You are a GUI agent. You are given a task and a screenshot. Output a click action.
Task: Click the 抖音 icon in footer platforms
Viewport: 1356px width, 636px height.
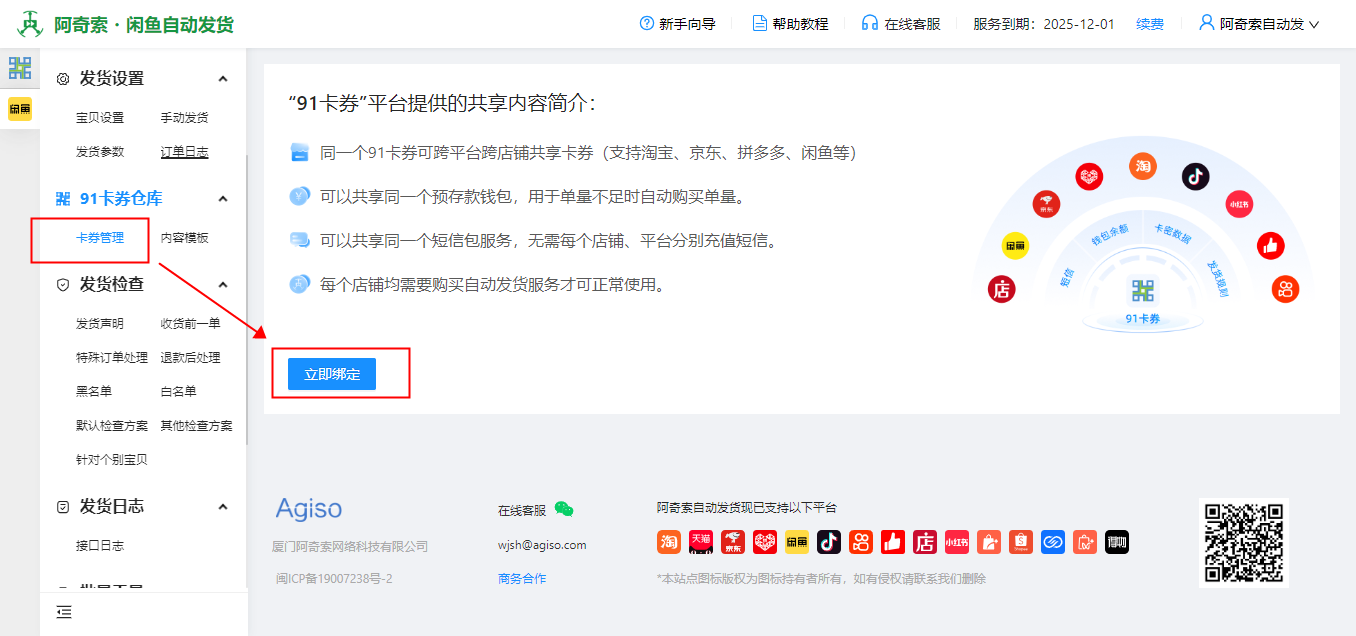click(829, 542)
